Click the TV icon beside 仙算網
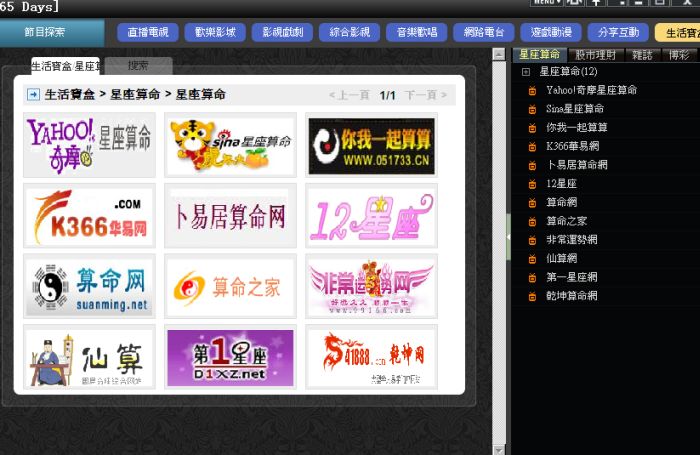The height and width of the screenshot is (455, 700). [532, 259]
